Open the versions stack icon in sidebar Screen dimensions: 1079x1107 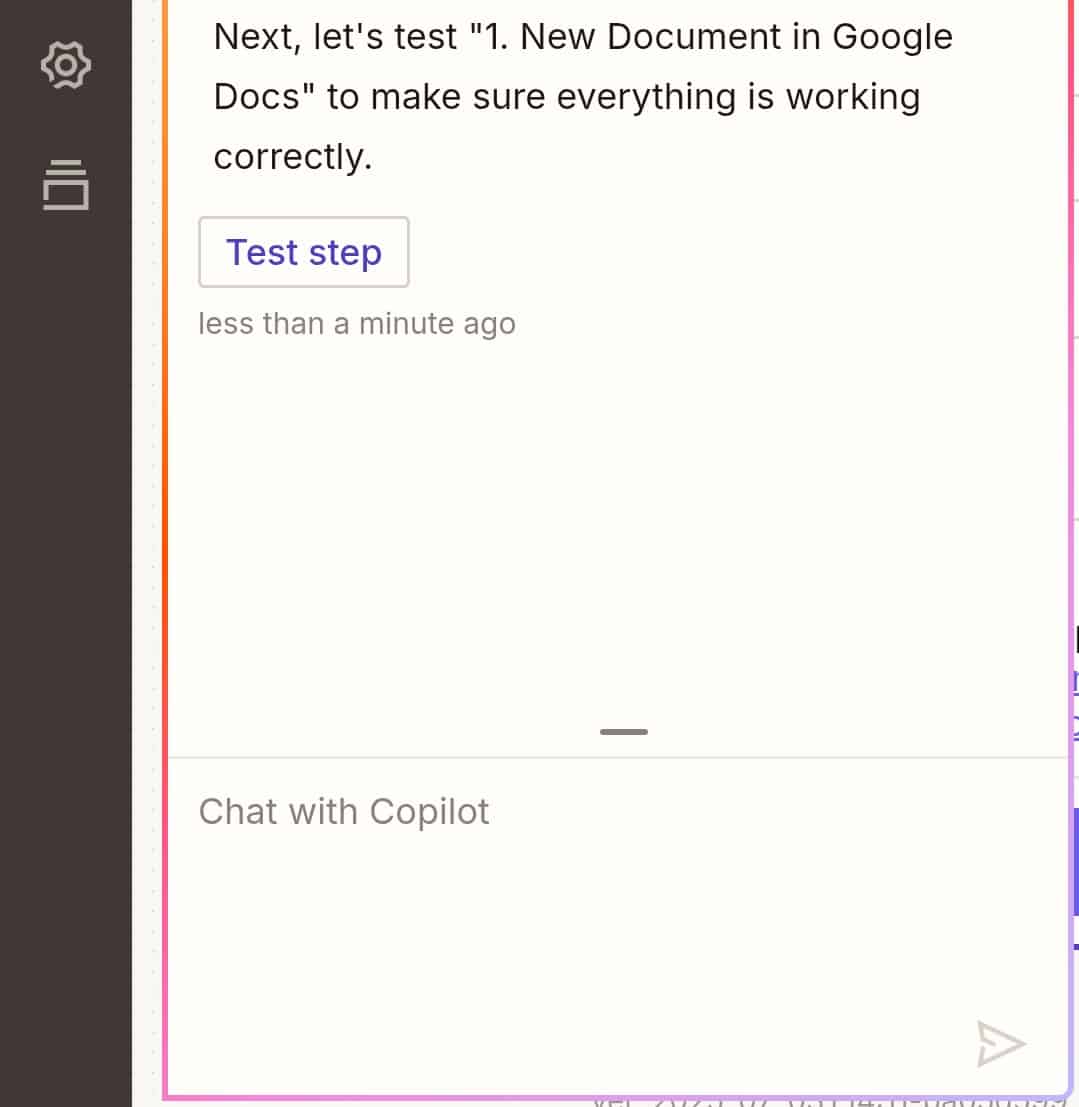[66, 185]
